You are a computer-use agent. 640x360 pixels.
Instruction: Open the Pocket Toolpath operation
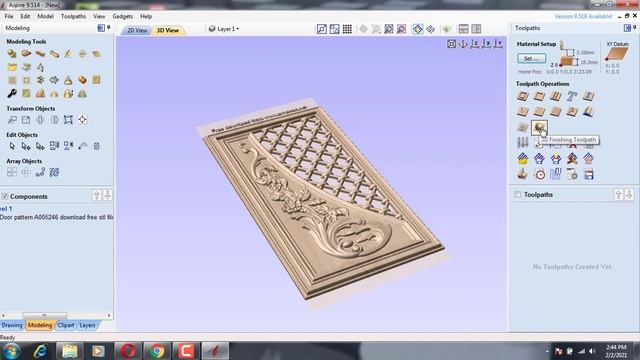pos(539,96)
